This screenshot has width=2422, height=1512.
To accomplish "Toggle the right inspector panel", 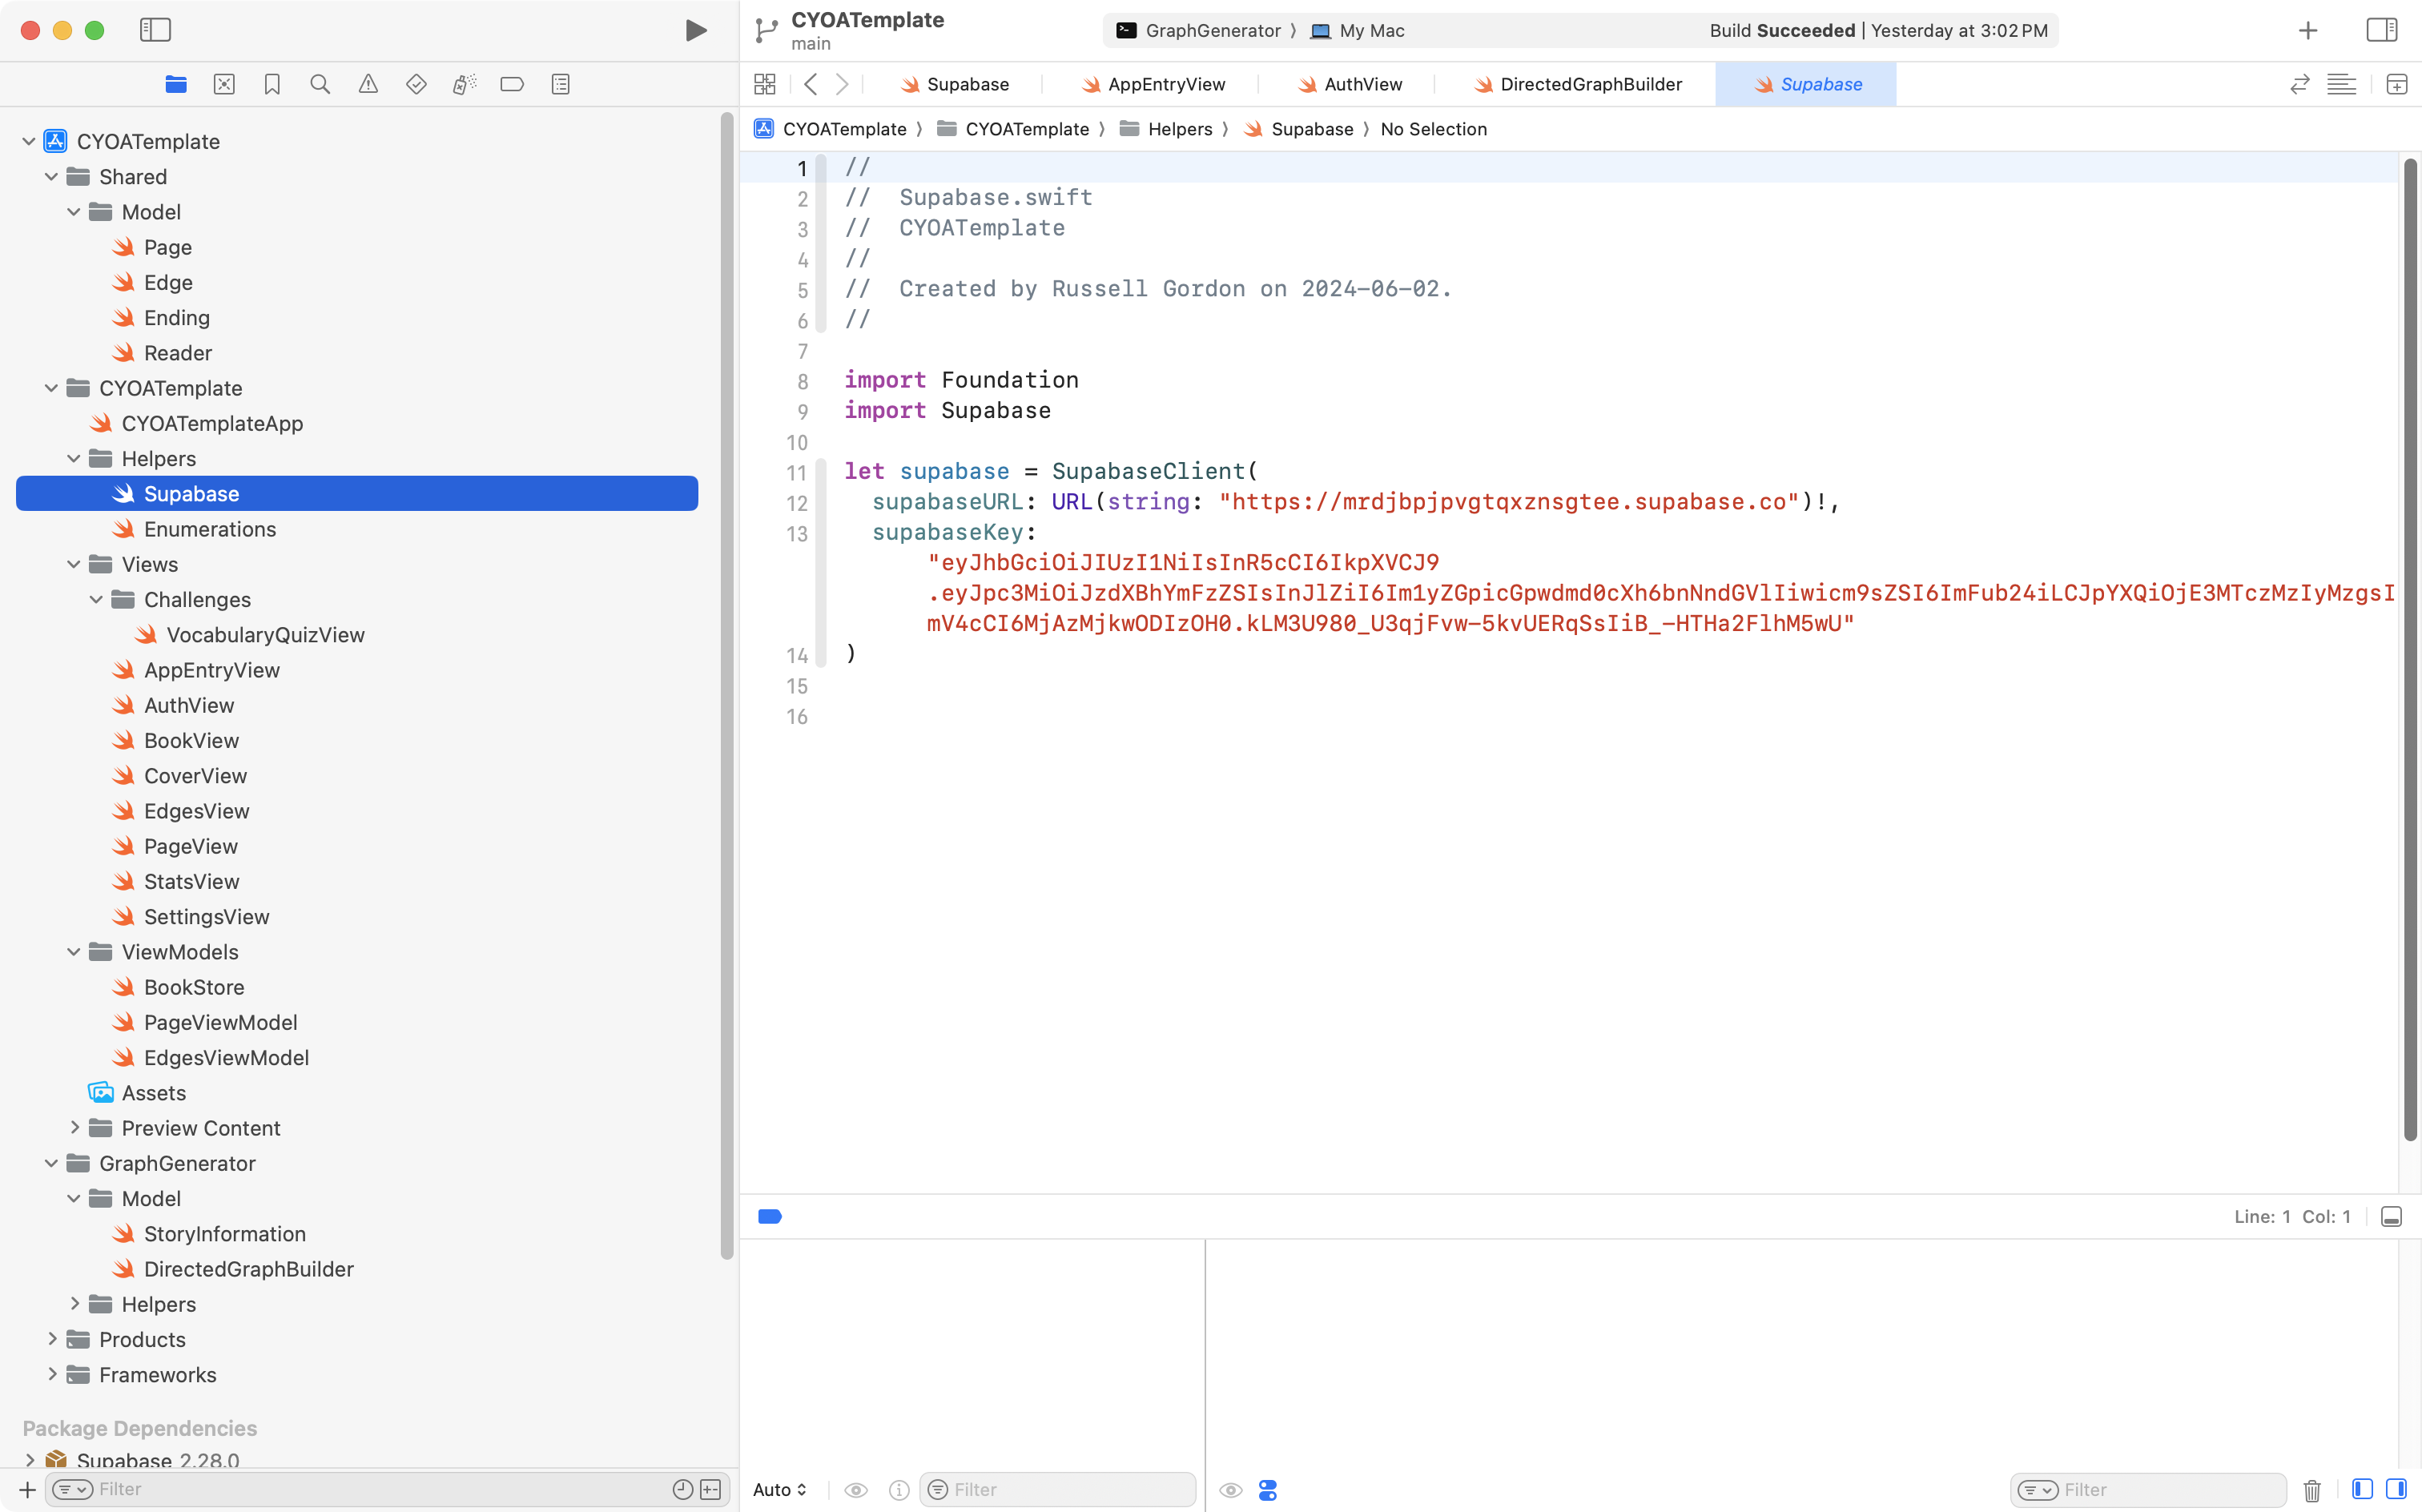I will pos(2382,30).
